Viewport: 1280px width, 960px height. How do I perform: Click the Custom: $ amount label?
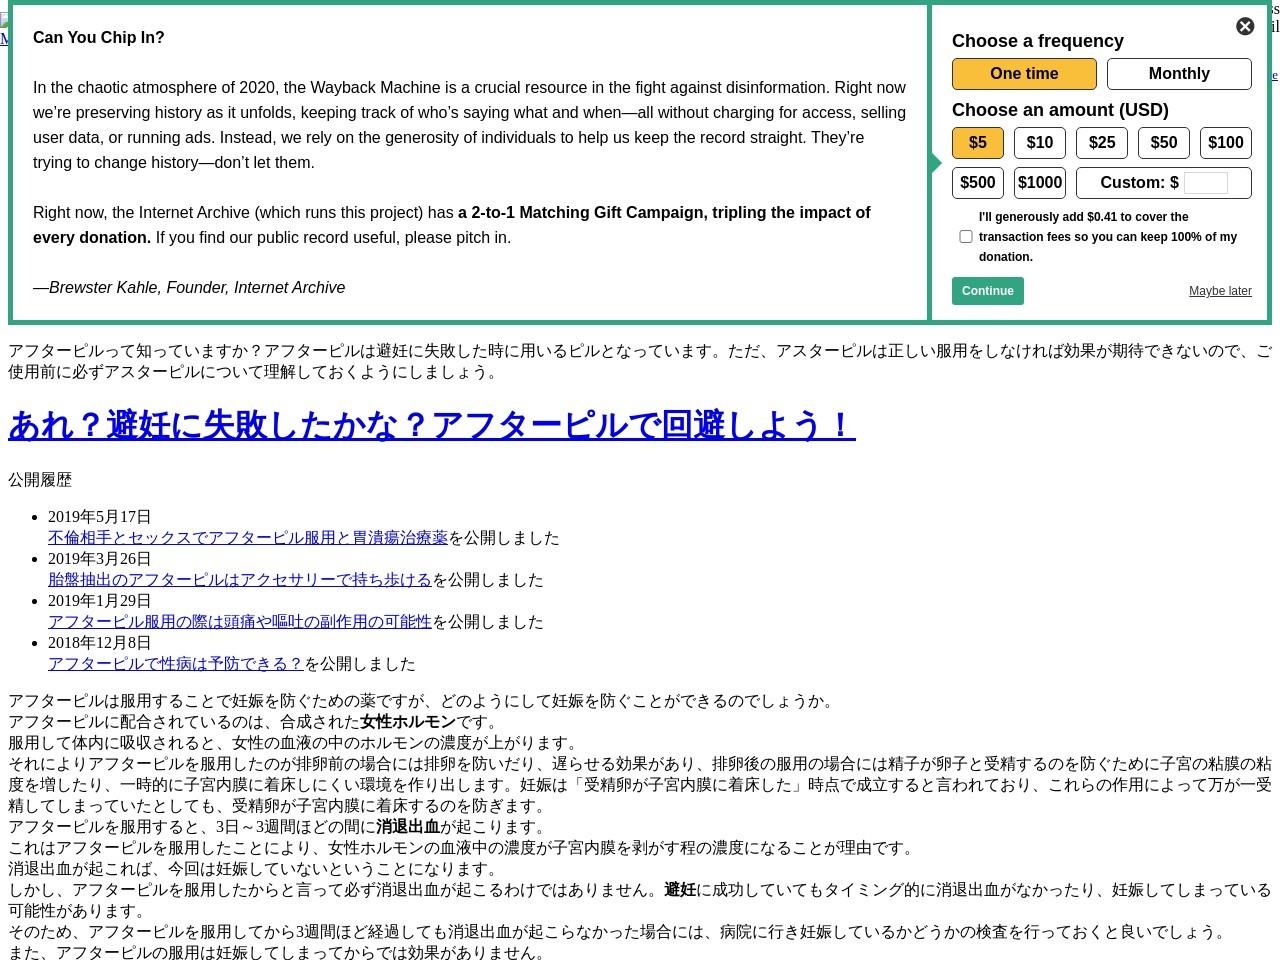pyautogui.click(x=1138, y=183)
